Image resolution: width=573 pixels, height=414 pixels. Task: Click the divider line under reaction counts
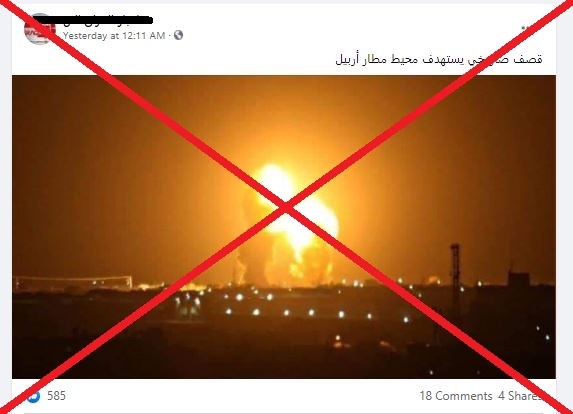click(x=284, y=413)
